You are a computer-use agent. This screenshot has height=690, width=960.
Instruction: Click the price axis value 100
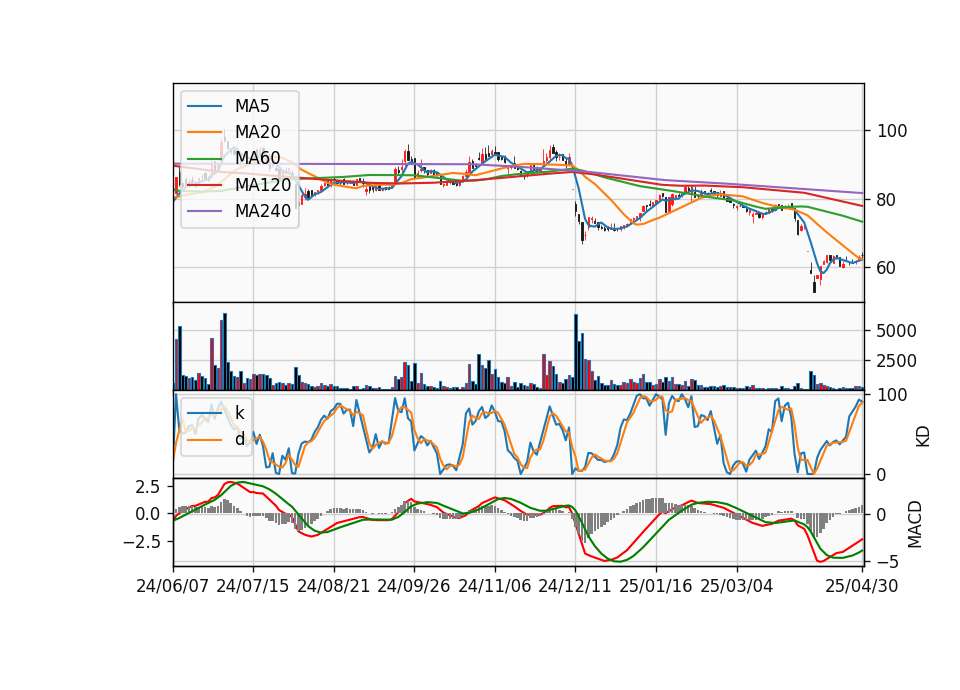892,131
